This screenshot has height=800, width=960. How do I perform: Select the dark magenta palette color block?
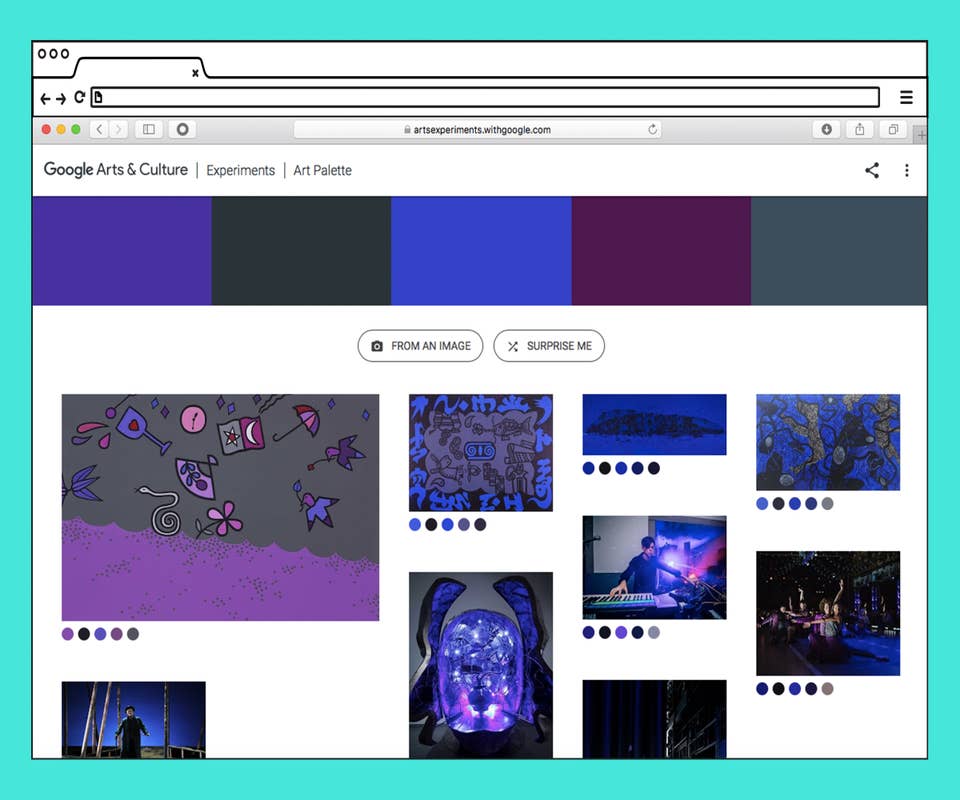[661, 251]
